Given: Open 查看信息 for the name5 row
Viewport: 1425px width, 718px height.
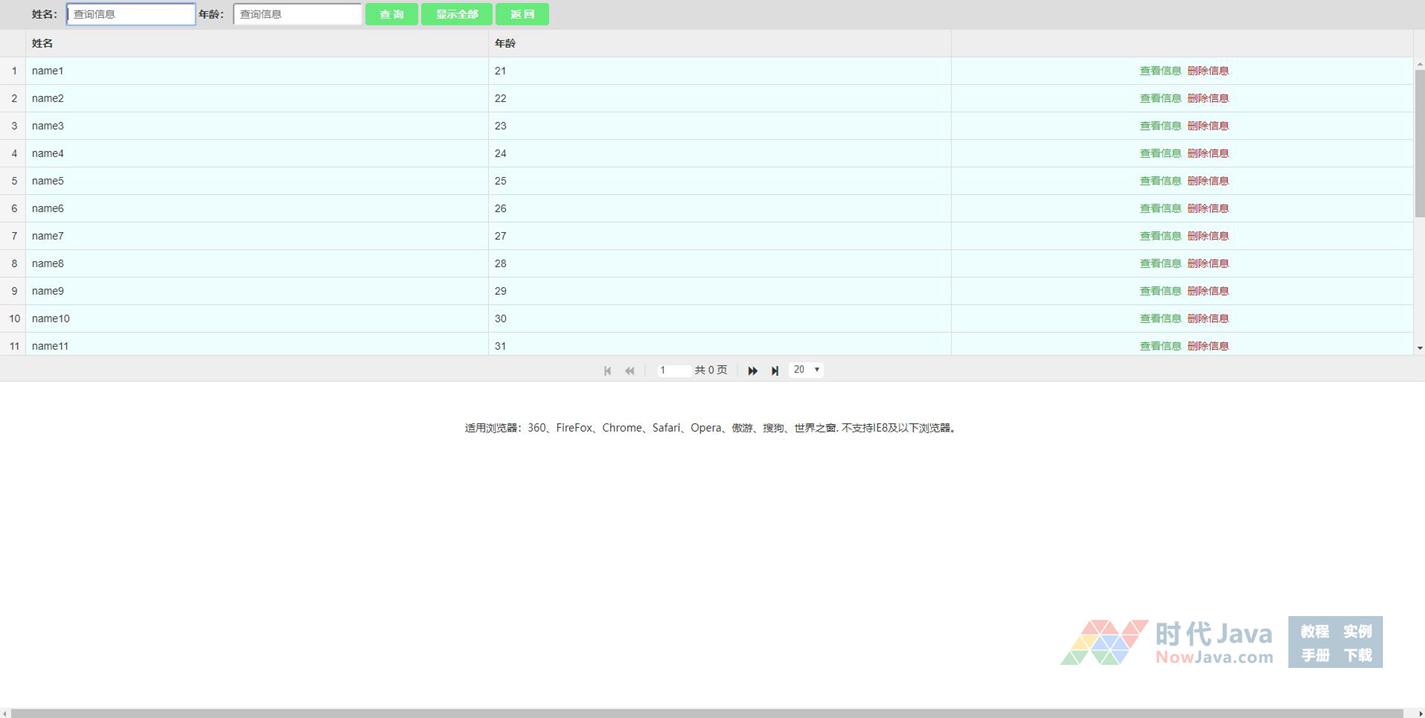Looking at the screenshot, I should [1160, 181].
